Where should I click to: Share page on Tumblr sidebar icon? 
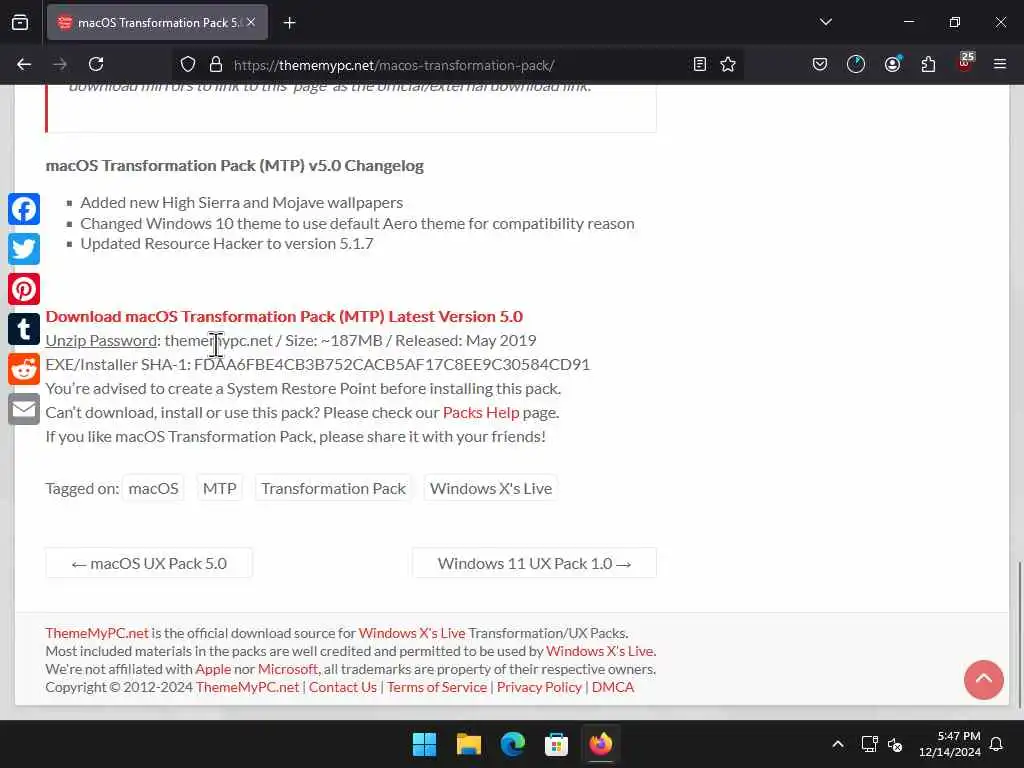[x=24, y=329]
